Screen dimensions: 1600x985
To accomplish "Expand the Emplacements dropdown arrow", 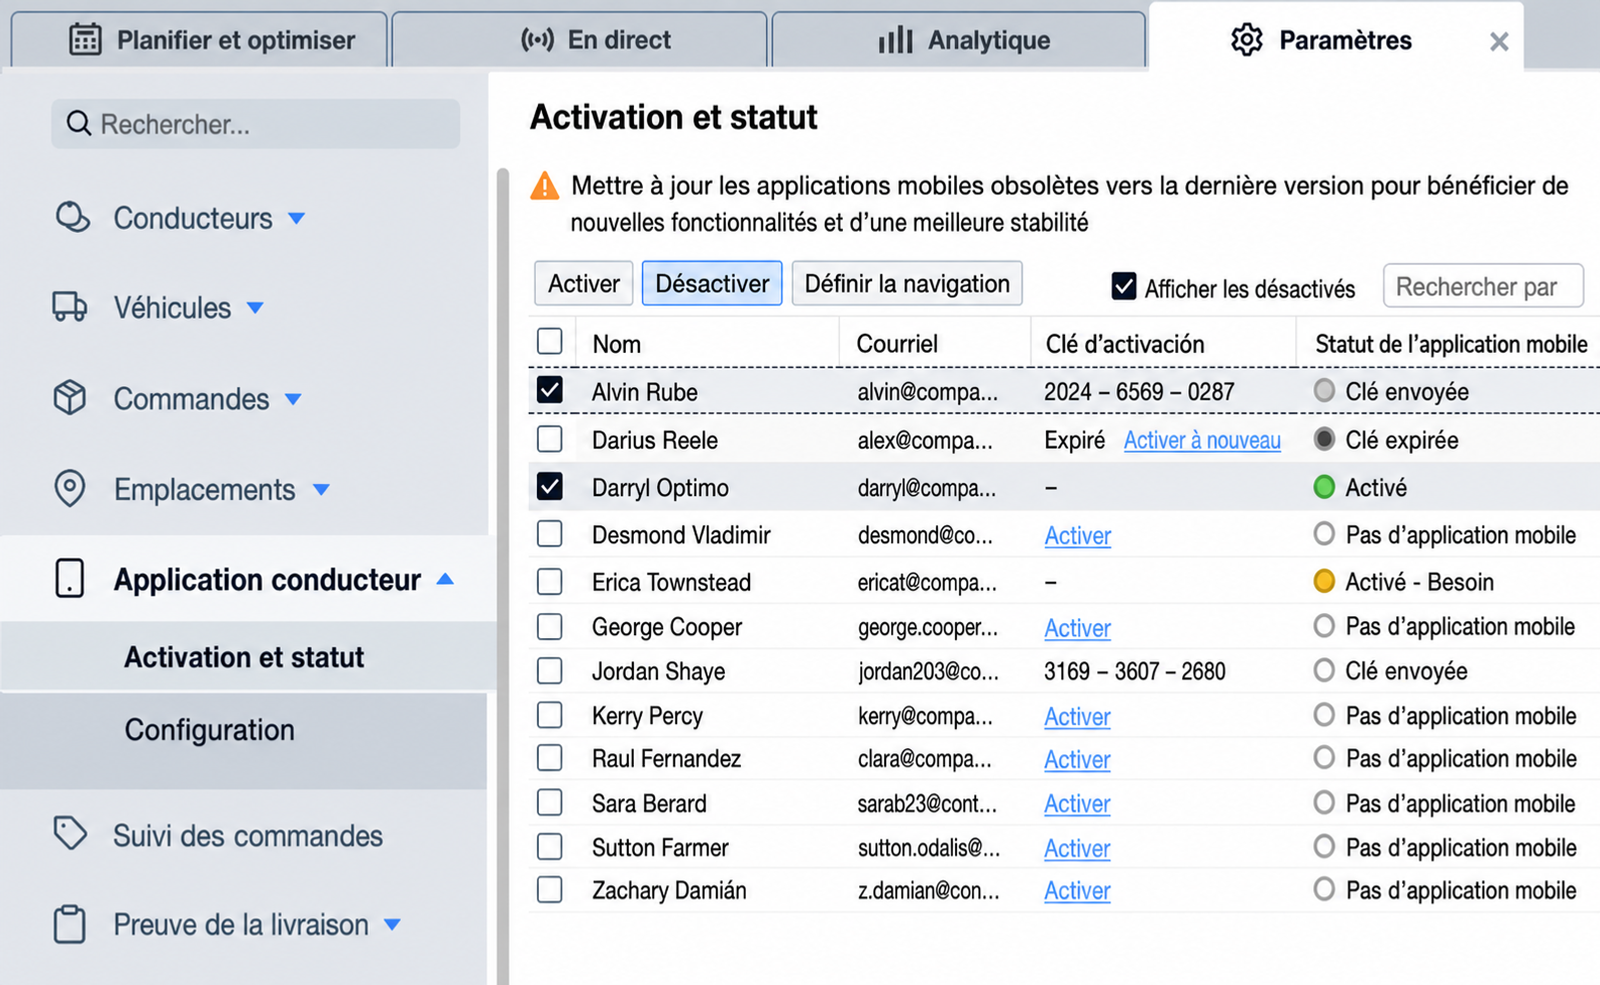I will tap(321, 490).
